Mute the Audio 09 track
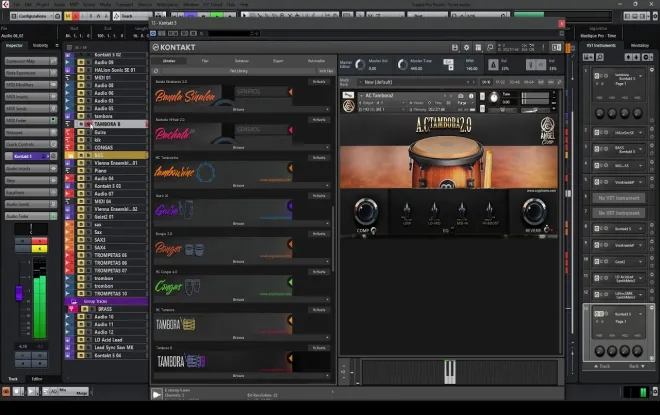660x415 pixels. 81,62
